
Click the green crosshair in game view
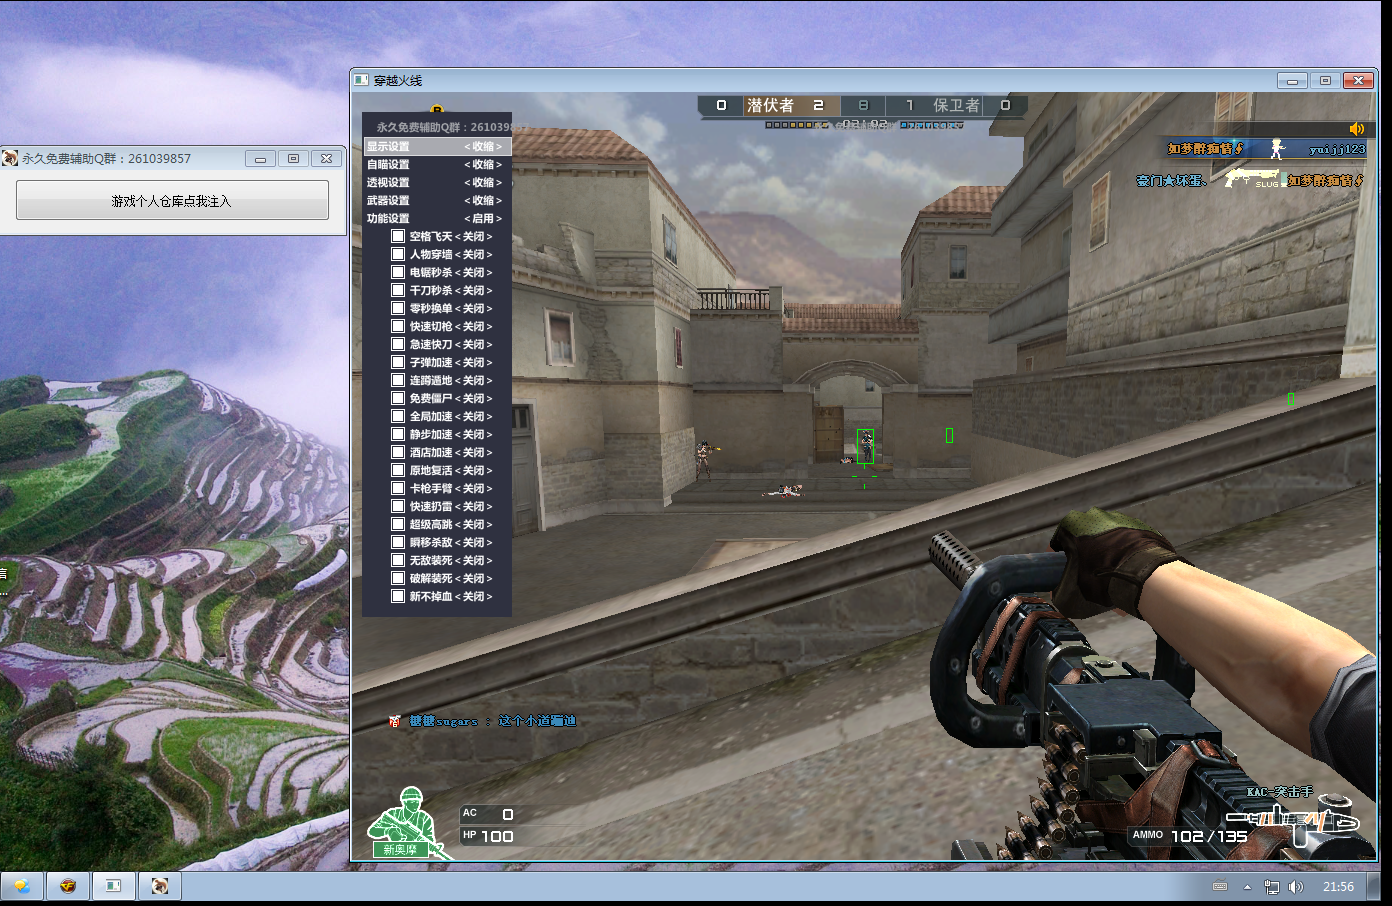pyautogui.click(x=864, y=476)
